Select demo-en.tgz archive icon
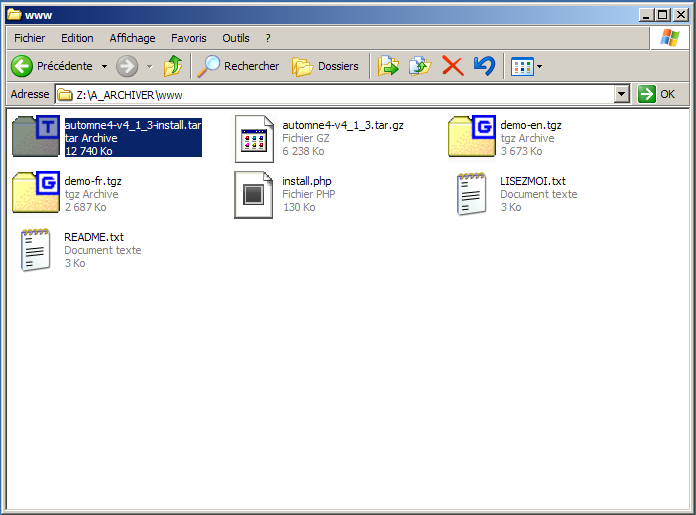This screenshot has width=696, height=515. click(472, 136)
